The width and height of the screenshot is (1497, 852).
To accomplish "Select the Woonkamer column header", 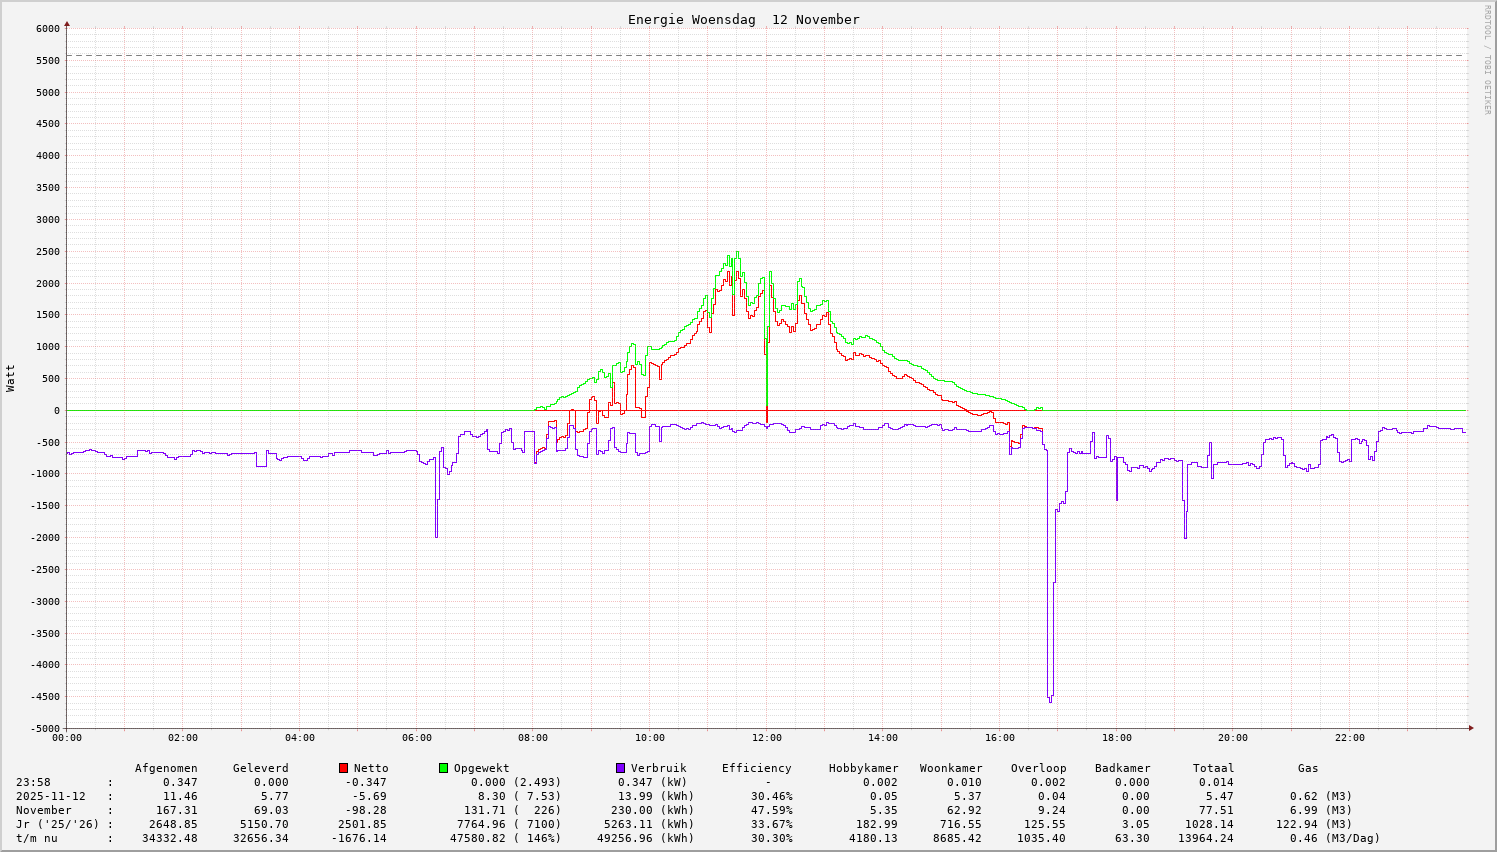I will [951, 768].
